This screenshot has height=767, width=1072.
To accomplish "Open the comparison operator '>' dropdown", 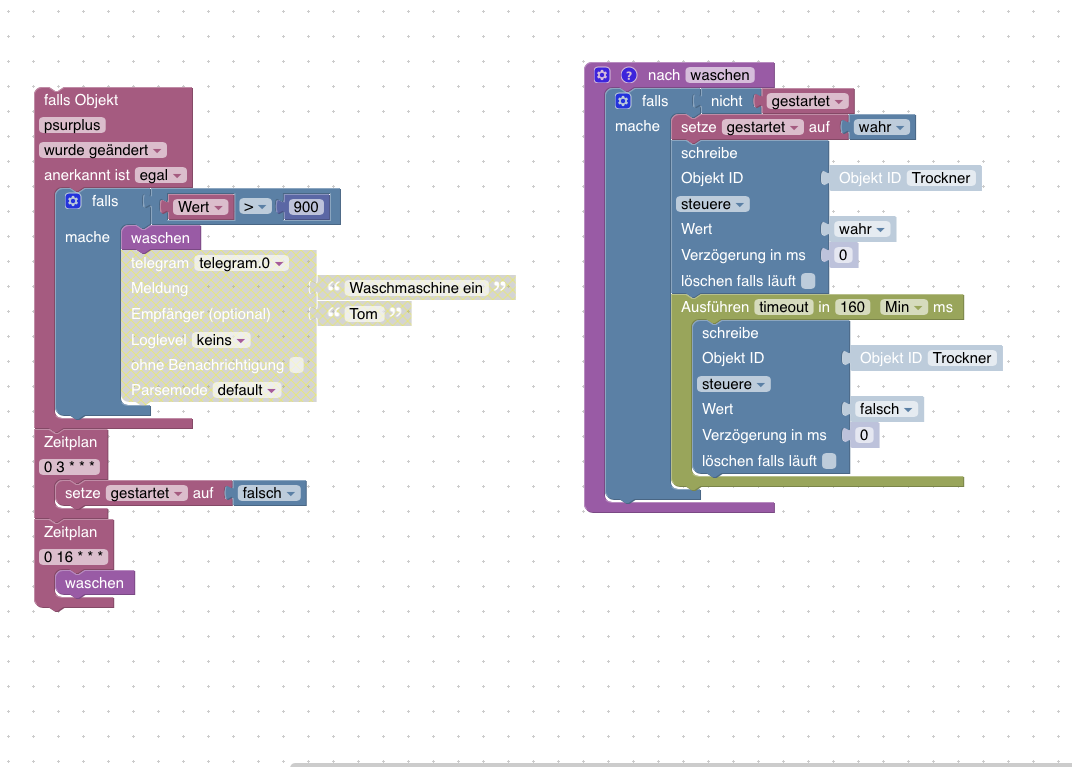I will 254,207.
